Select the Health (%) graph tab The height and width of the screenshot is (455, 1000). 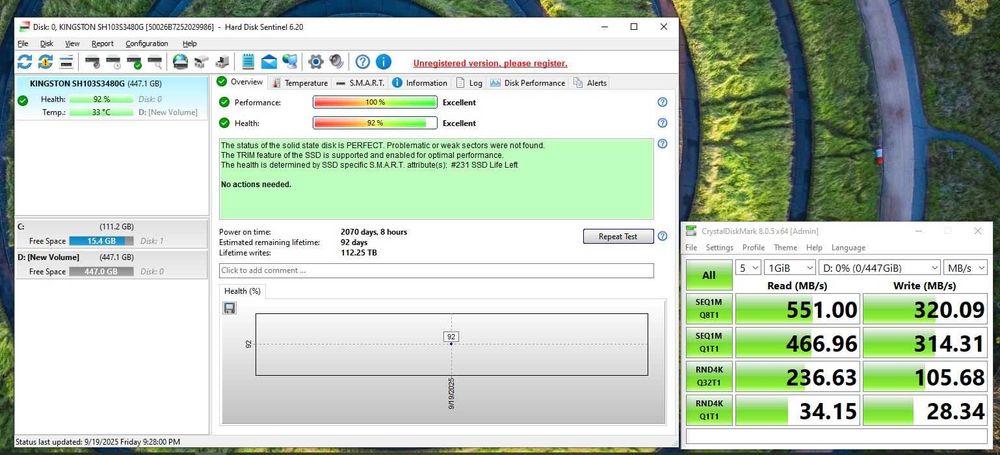[242, 291]
